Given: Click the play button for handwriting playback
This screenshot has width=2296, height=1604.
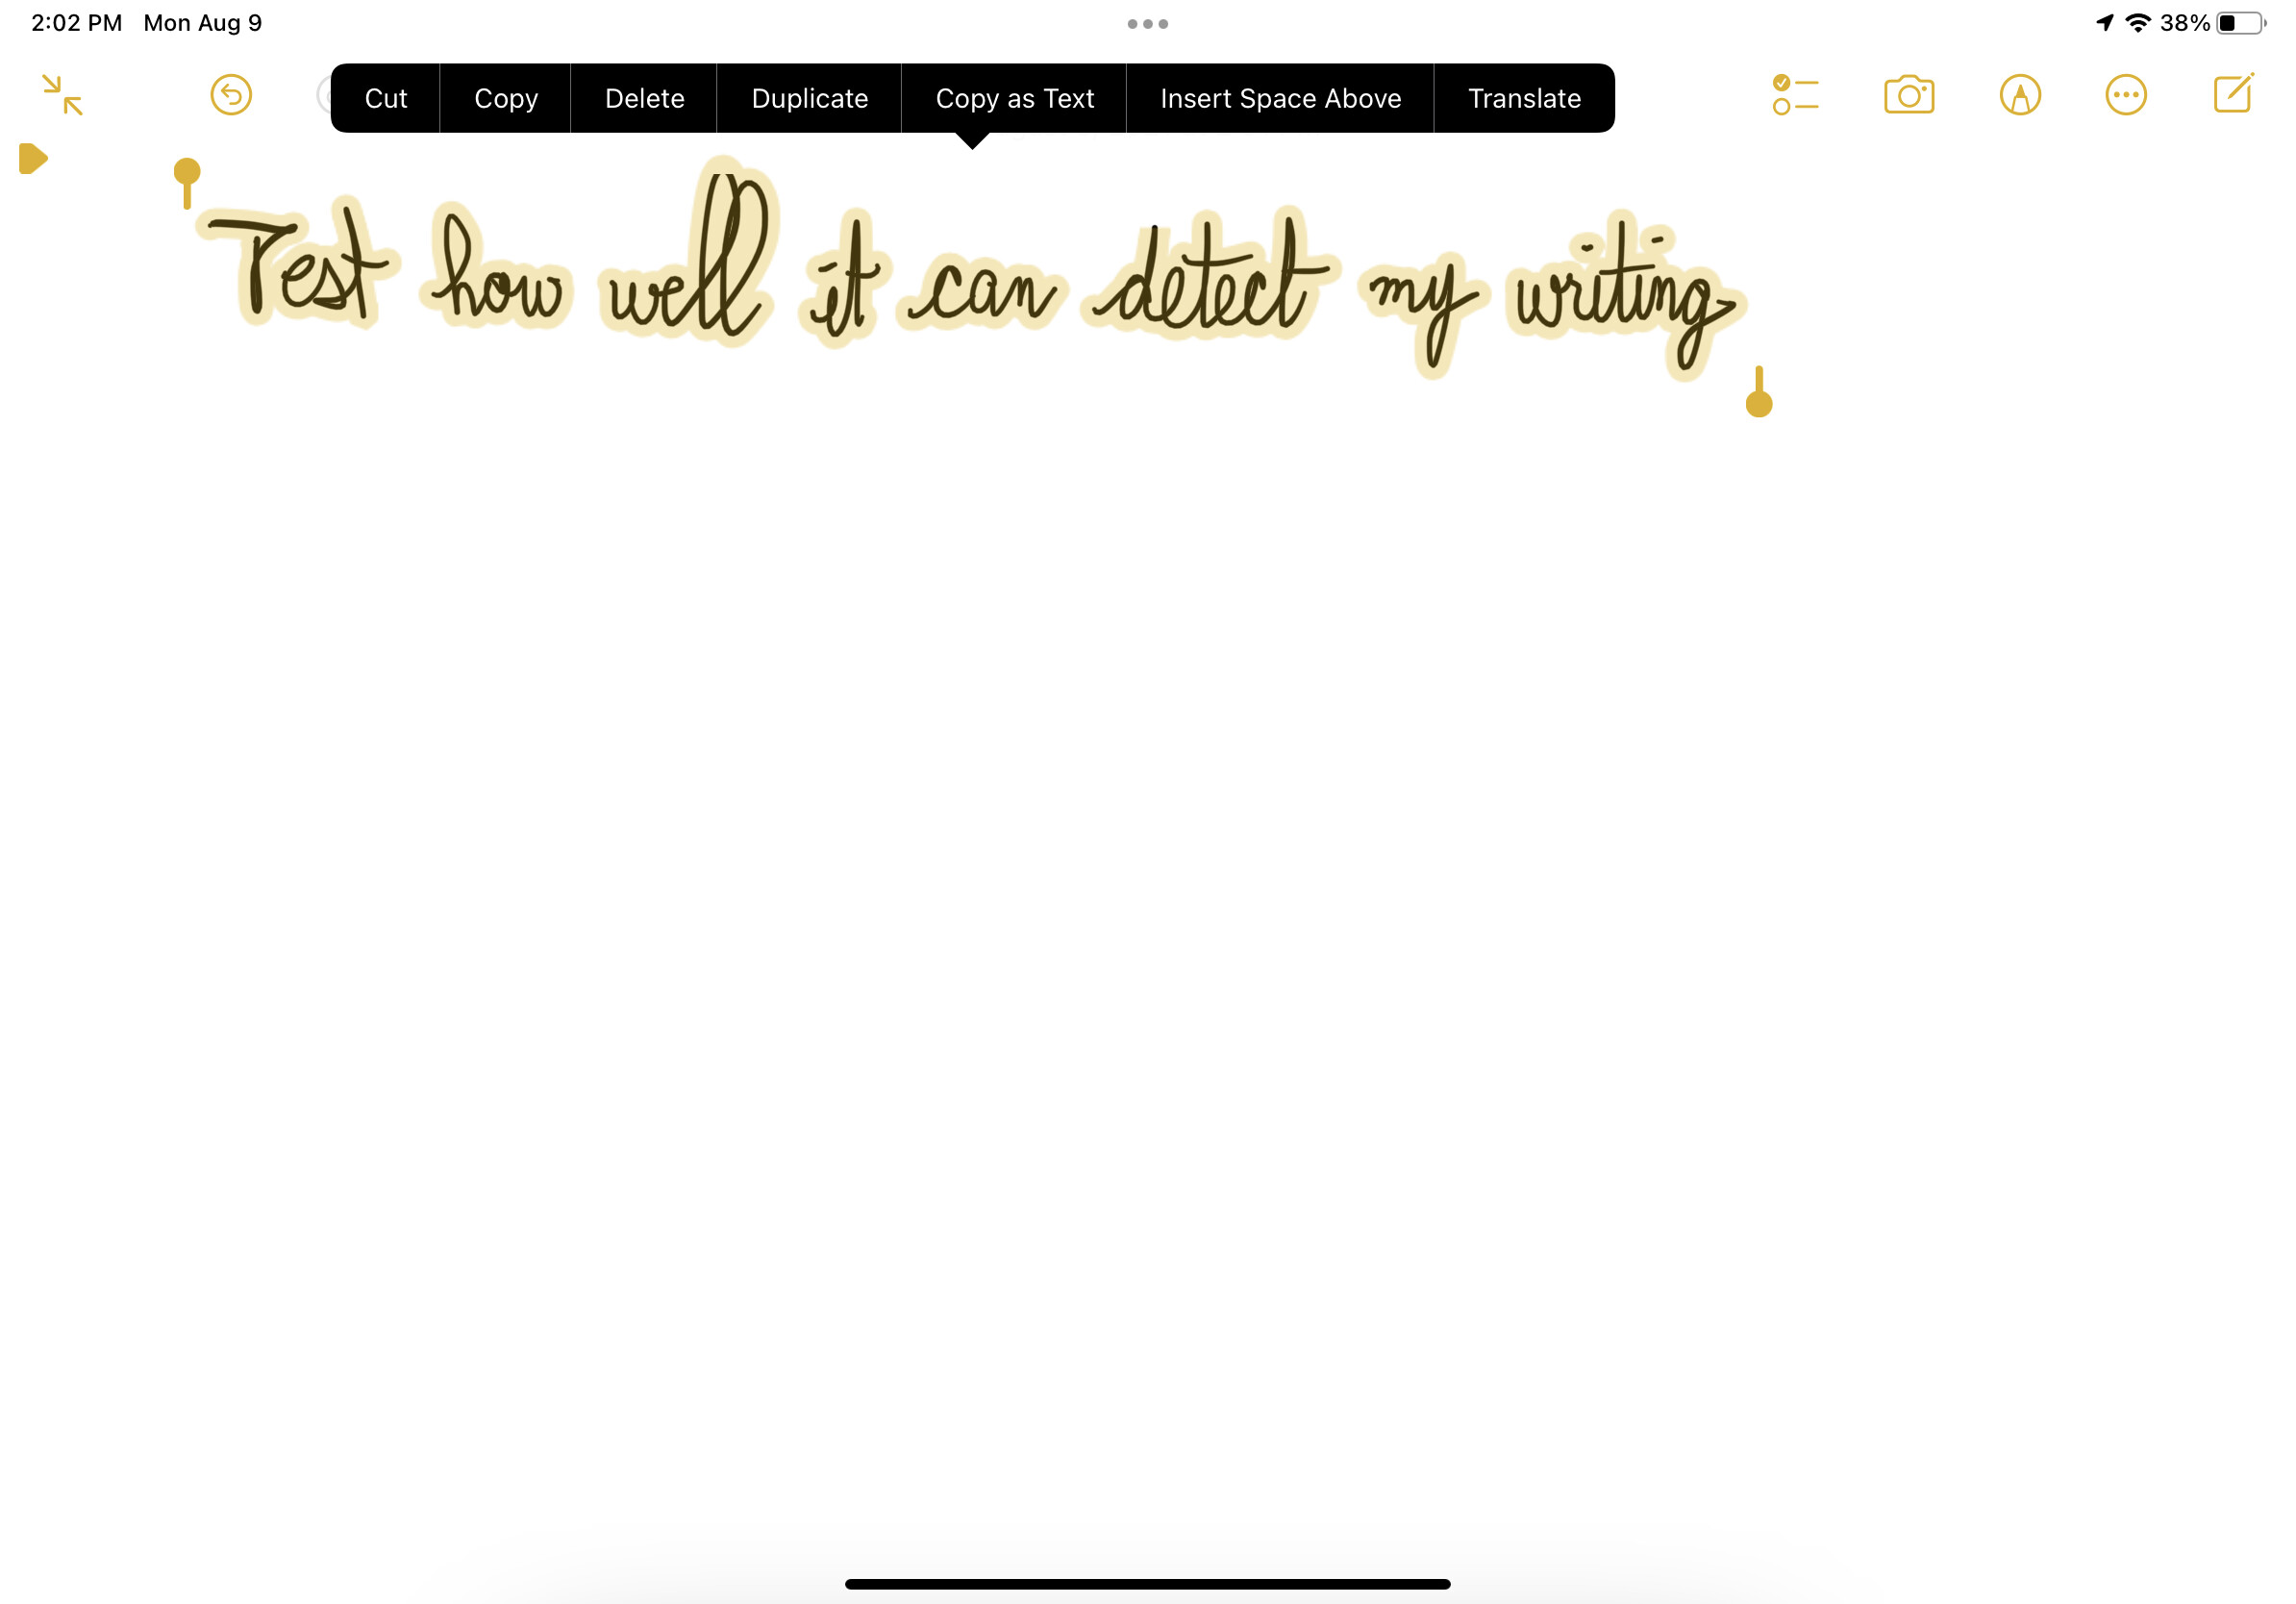Looking at the screenshot, I should click(x=33, y=161).
